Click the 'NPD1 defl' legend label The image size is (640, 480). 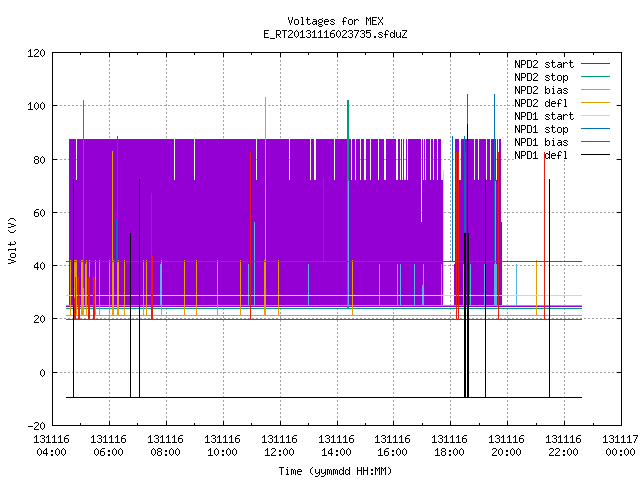pos(541,155)
